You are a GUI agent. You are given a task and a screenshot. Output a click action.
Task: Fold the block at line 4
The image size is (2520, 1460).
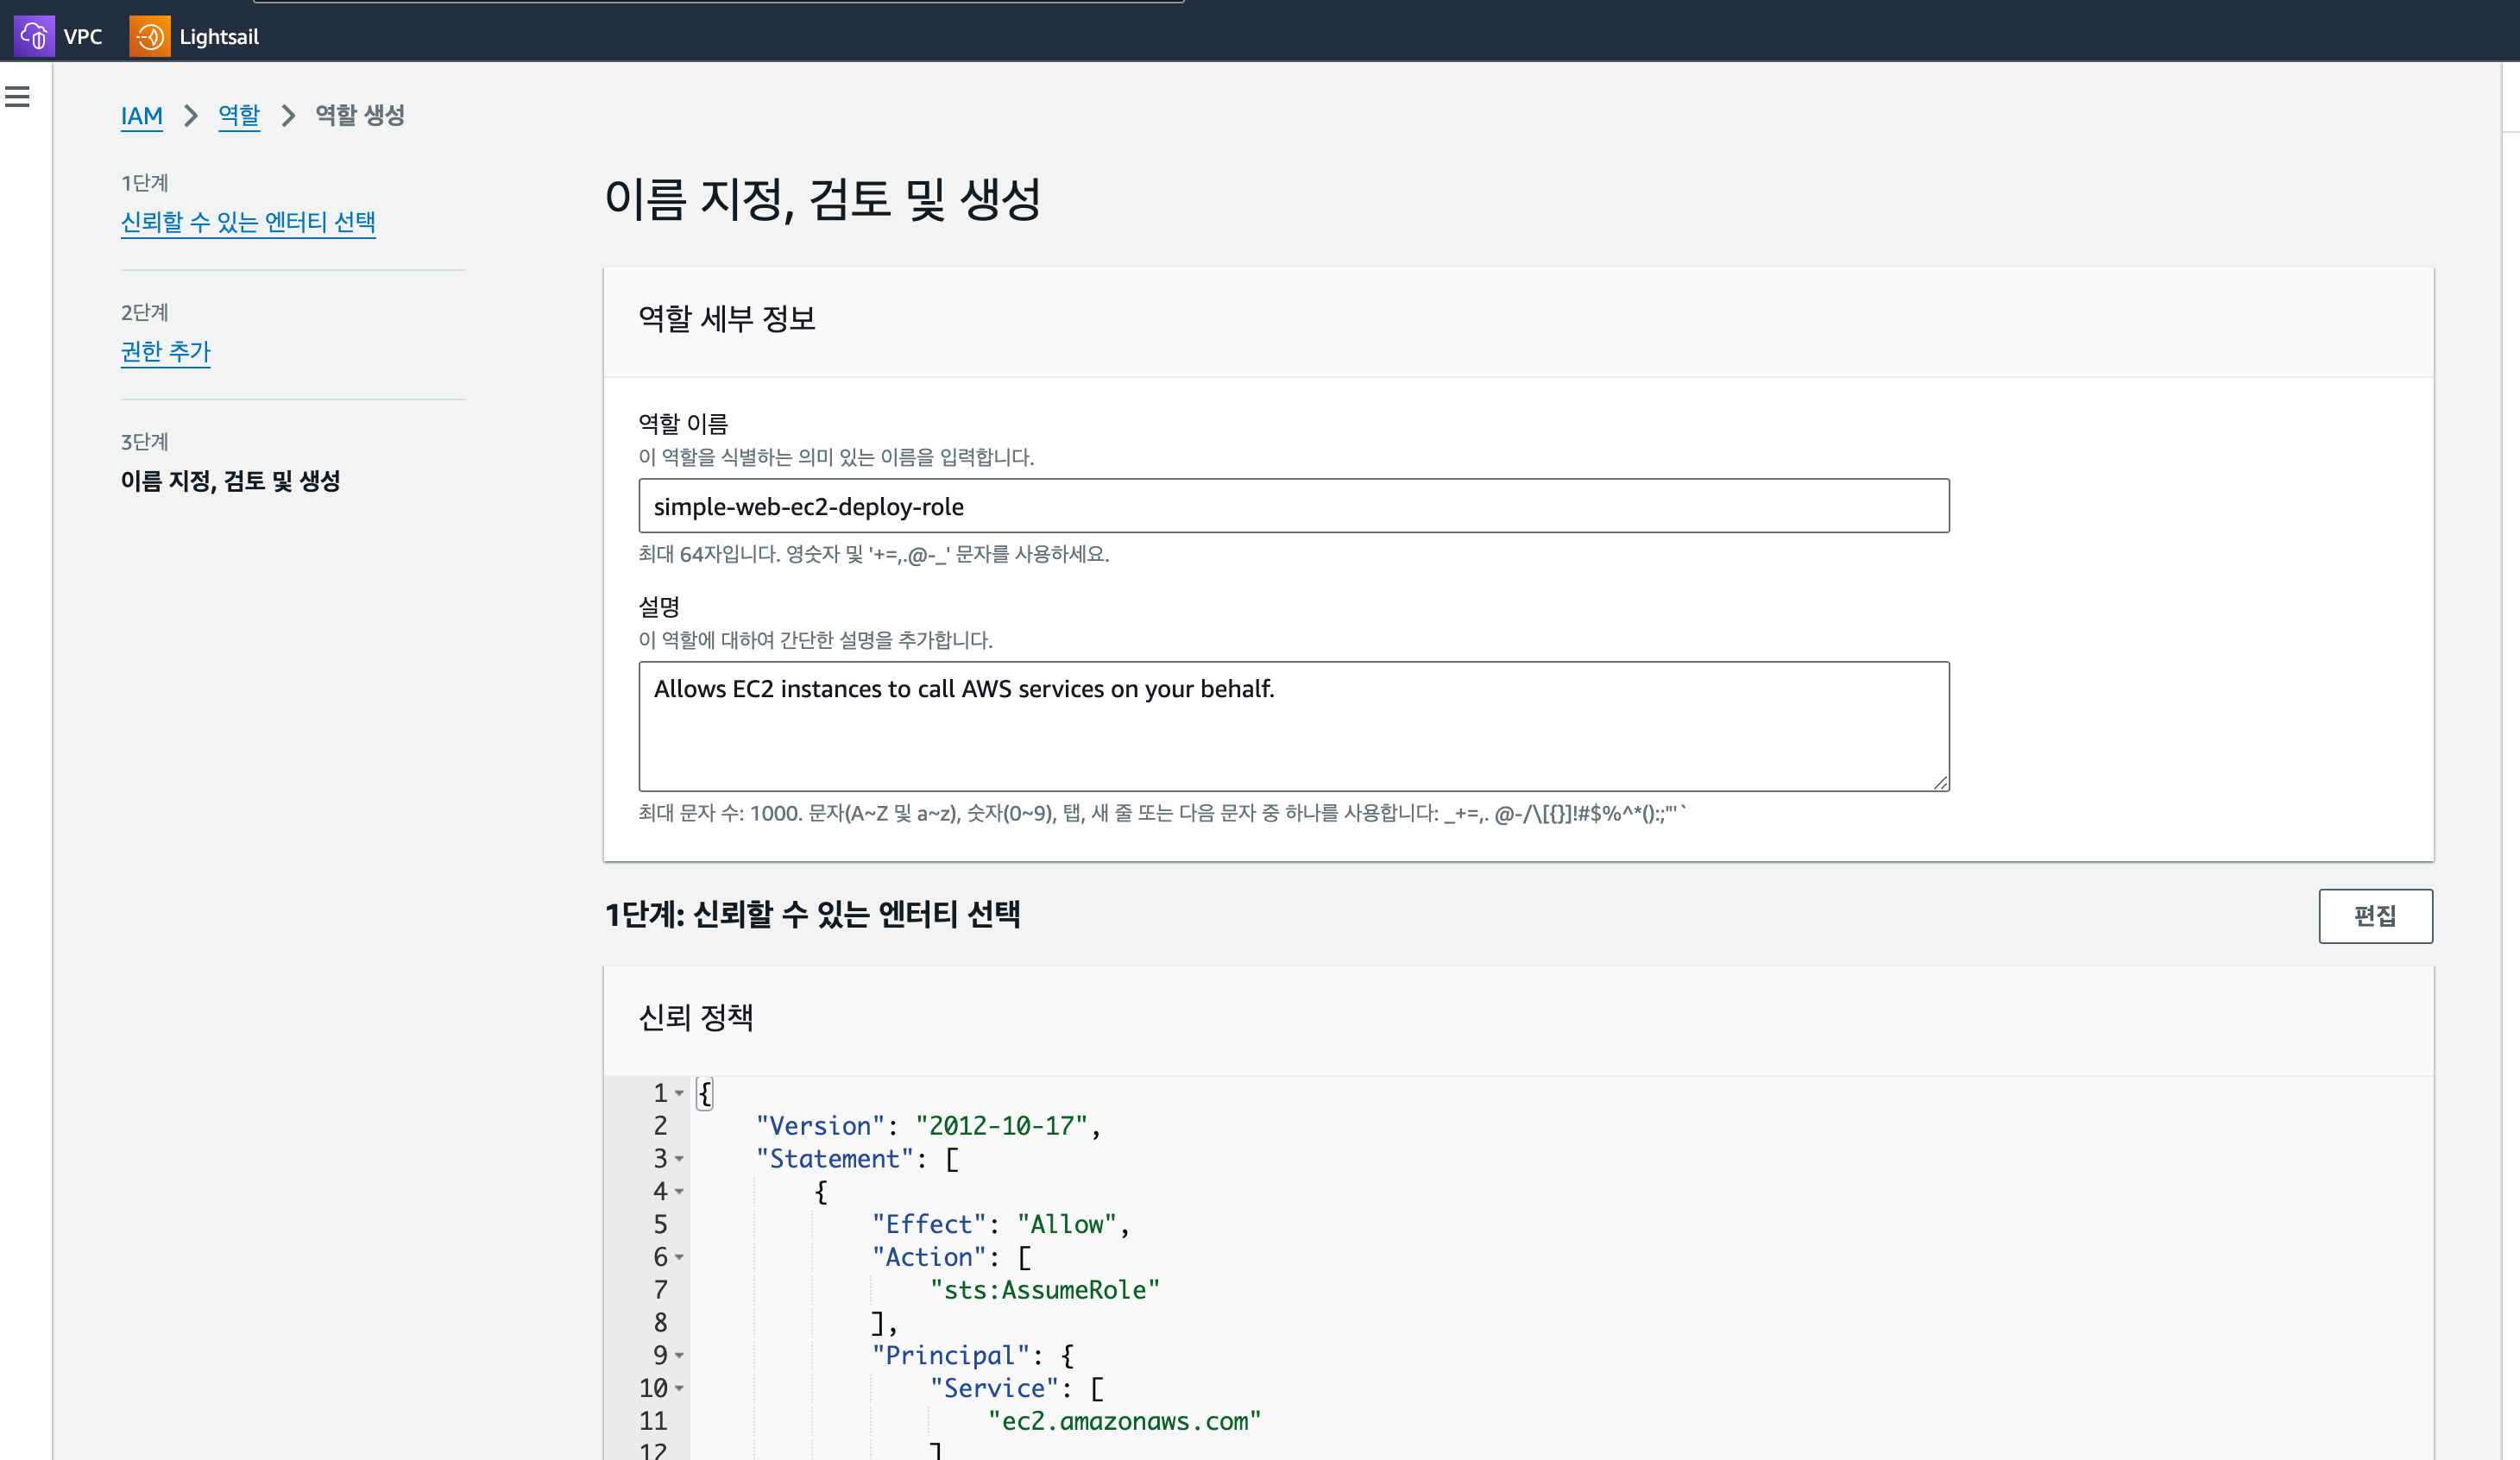coord(679,1191)
